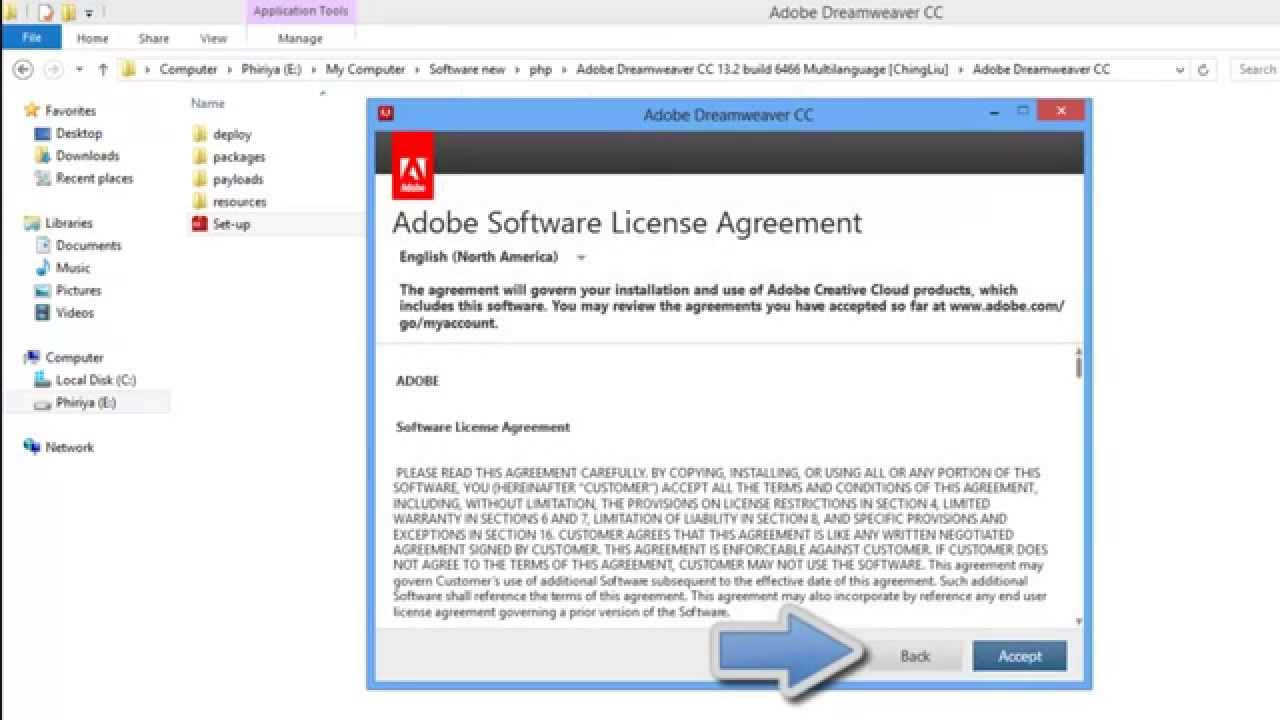
Task: Click the license text scrollbar thumb
Action: coord(1078,366)
